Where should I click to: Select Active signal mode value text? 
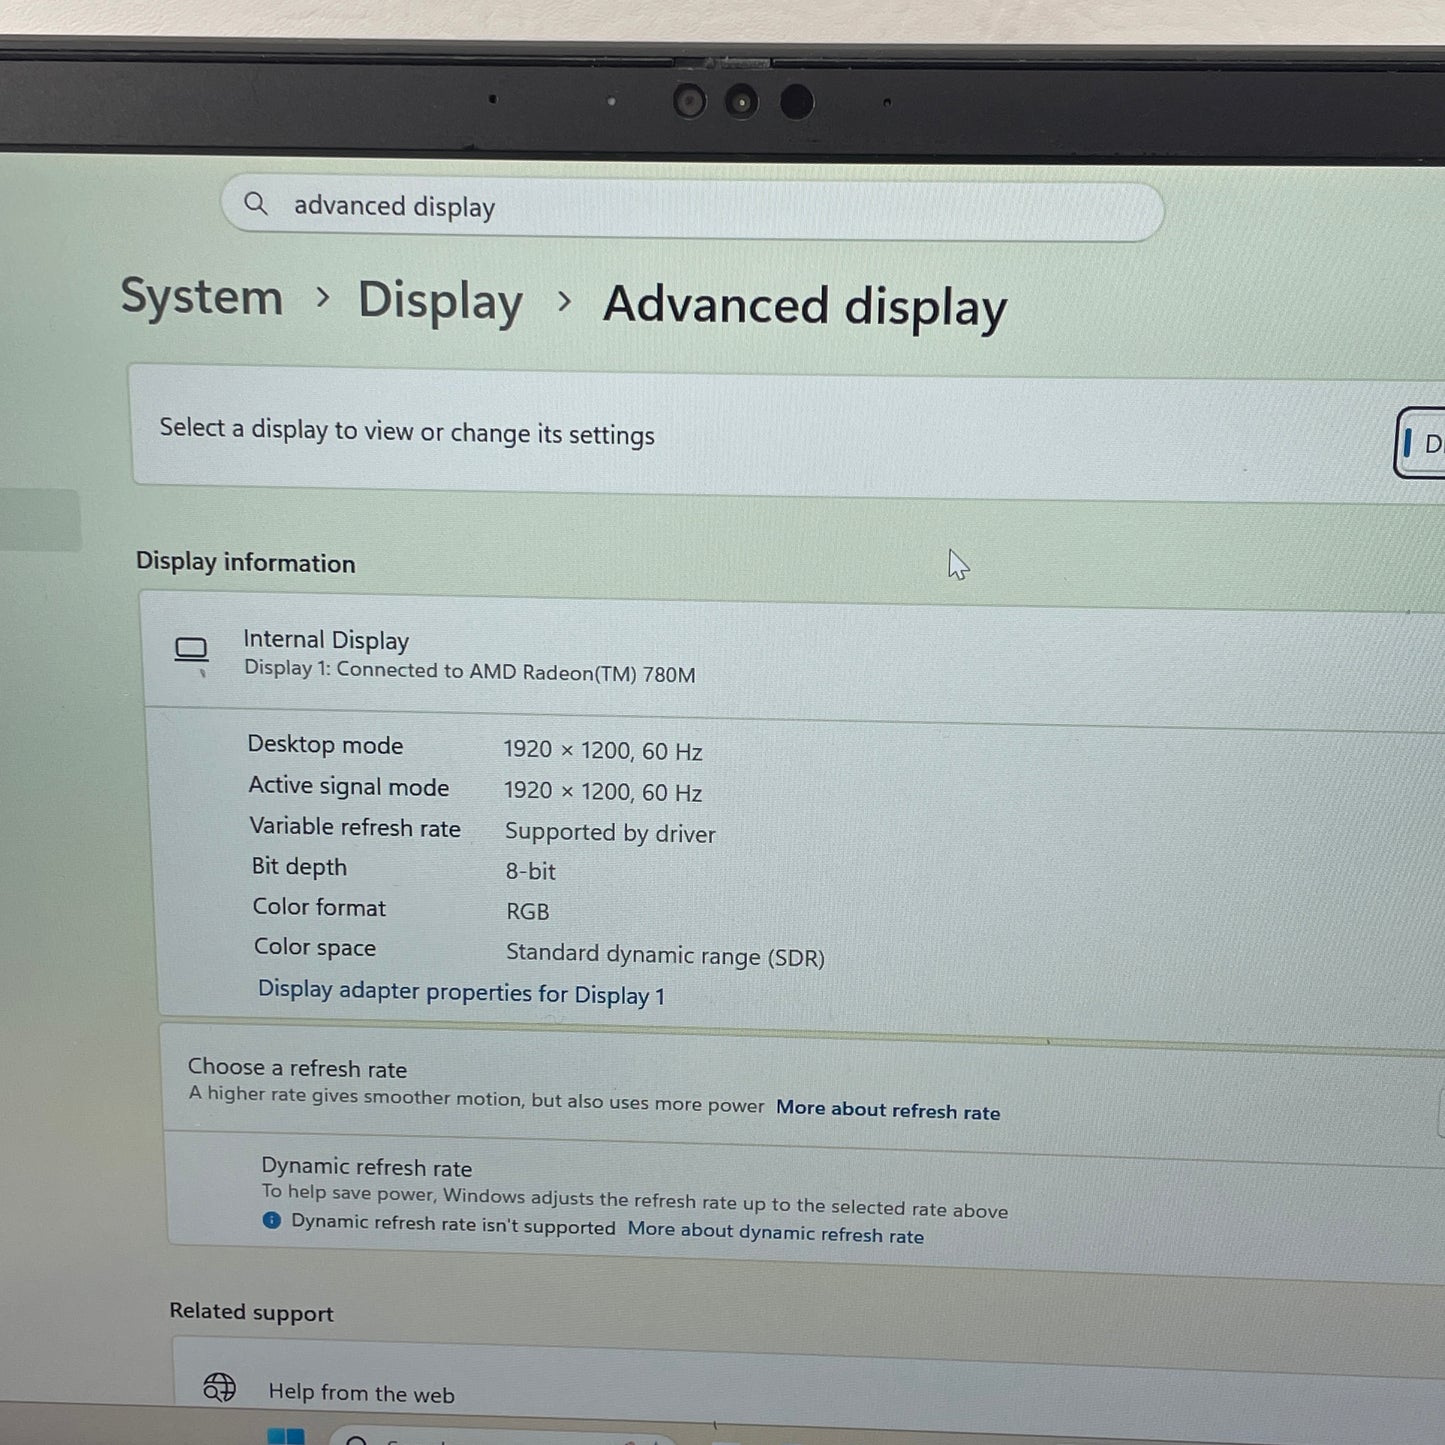point(603,791)
